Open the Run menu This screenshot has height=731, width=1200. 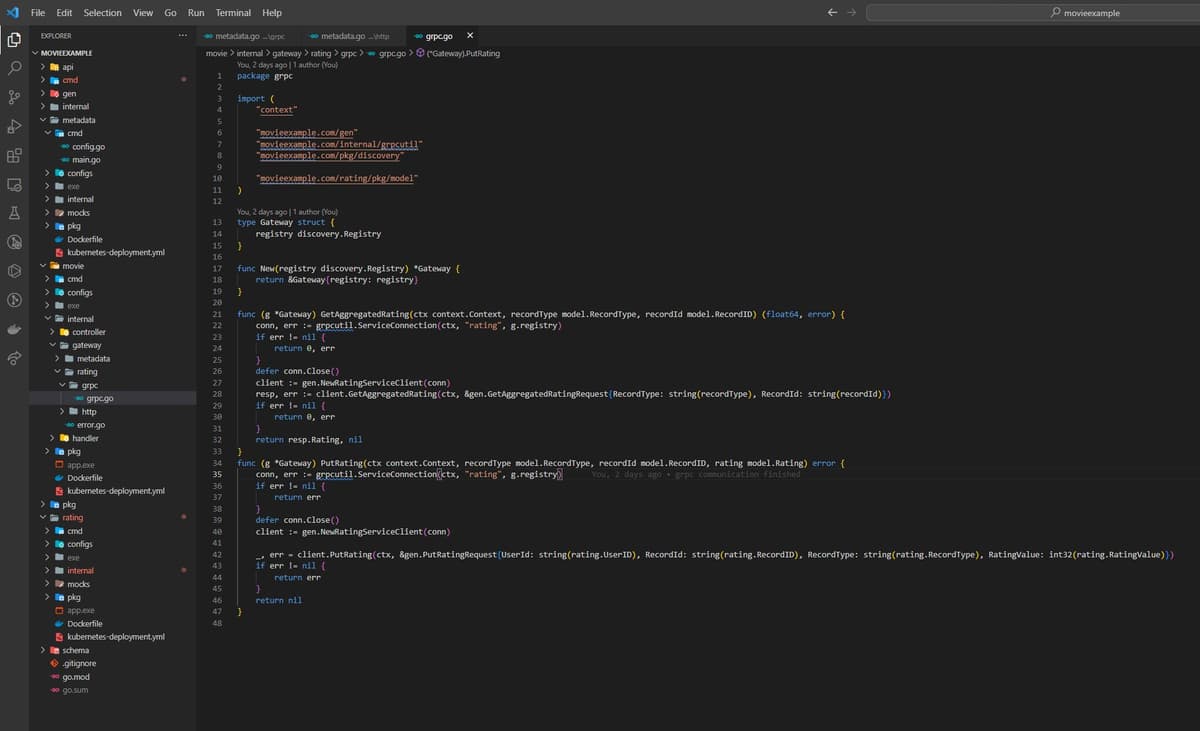coord(196,13)
